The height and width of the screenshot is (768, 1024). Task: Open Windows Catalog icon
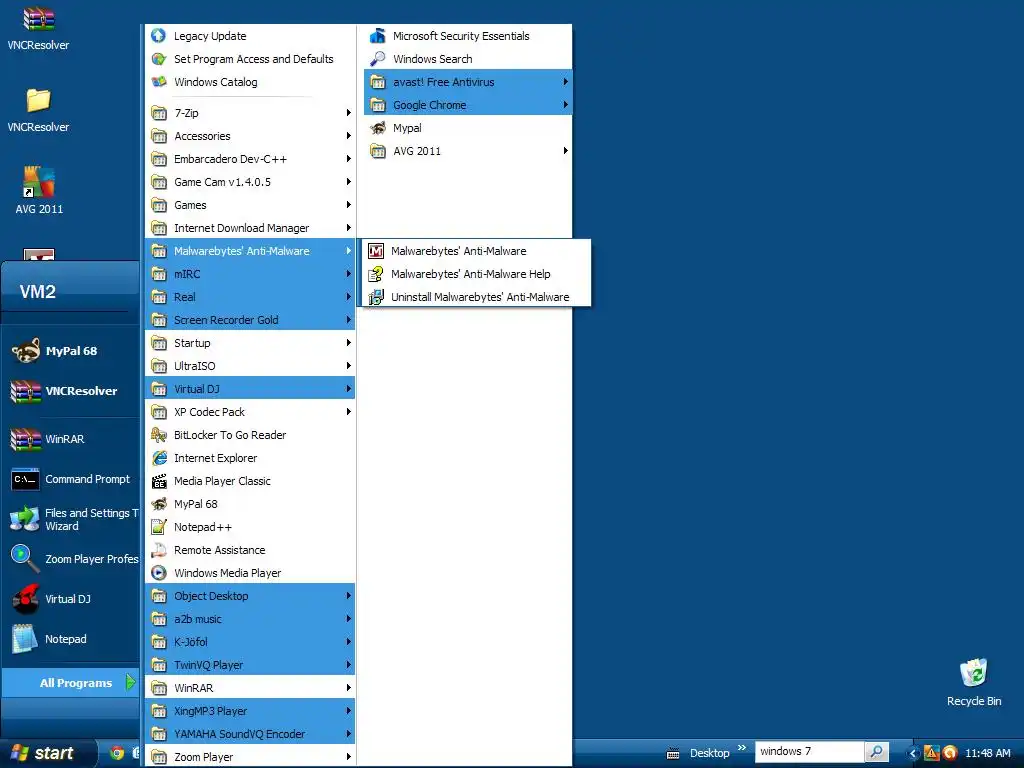point(159,82)
